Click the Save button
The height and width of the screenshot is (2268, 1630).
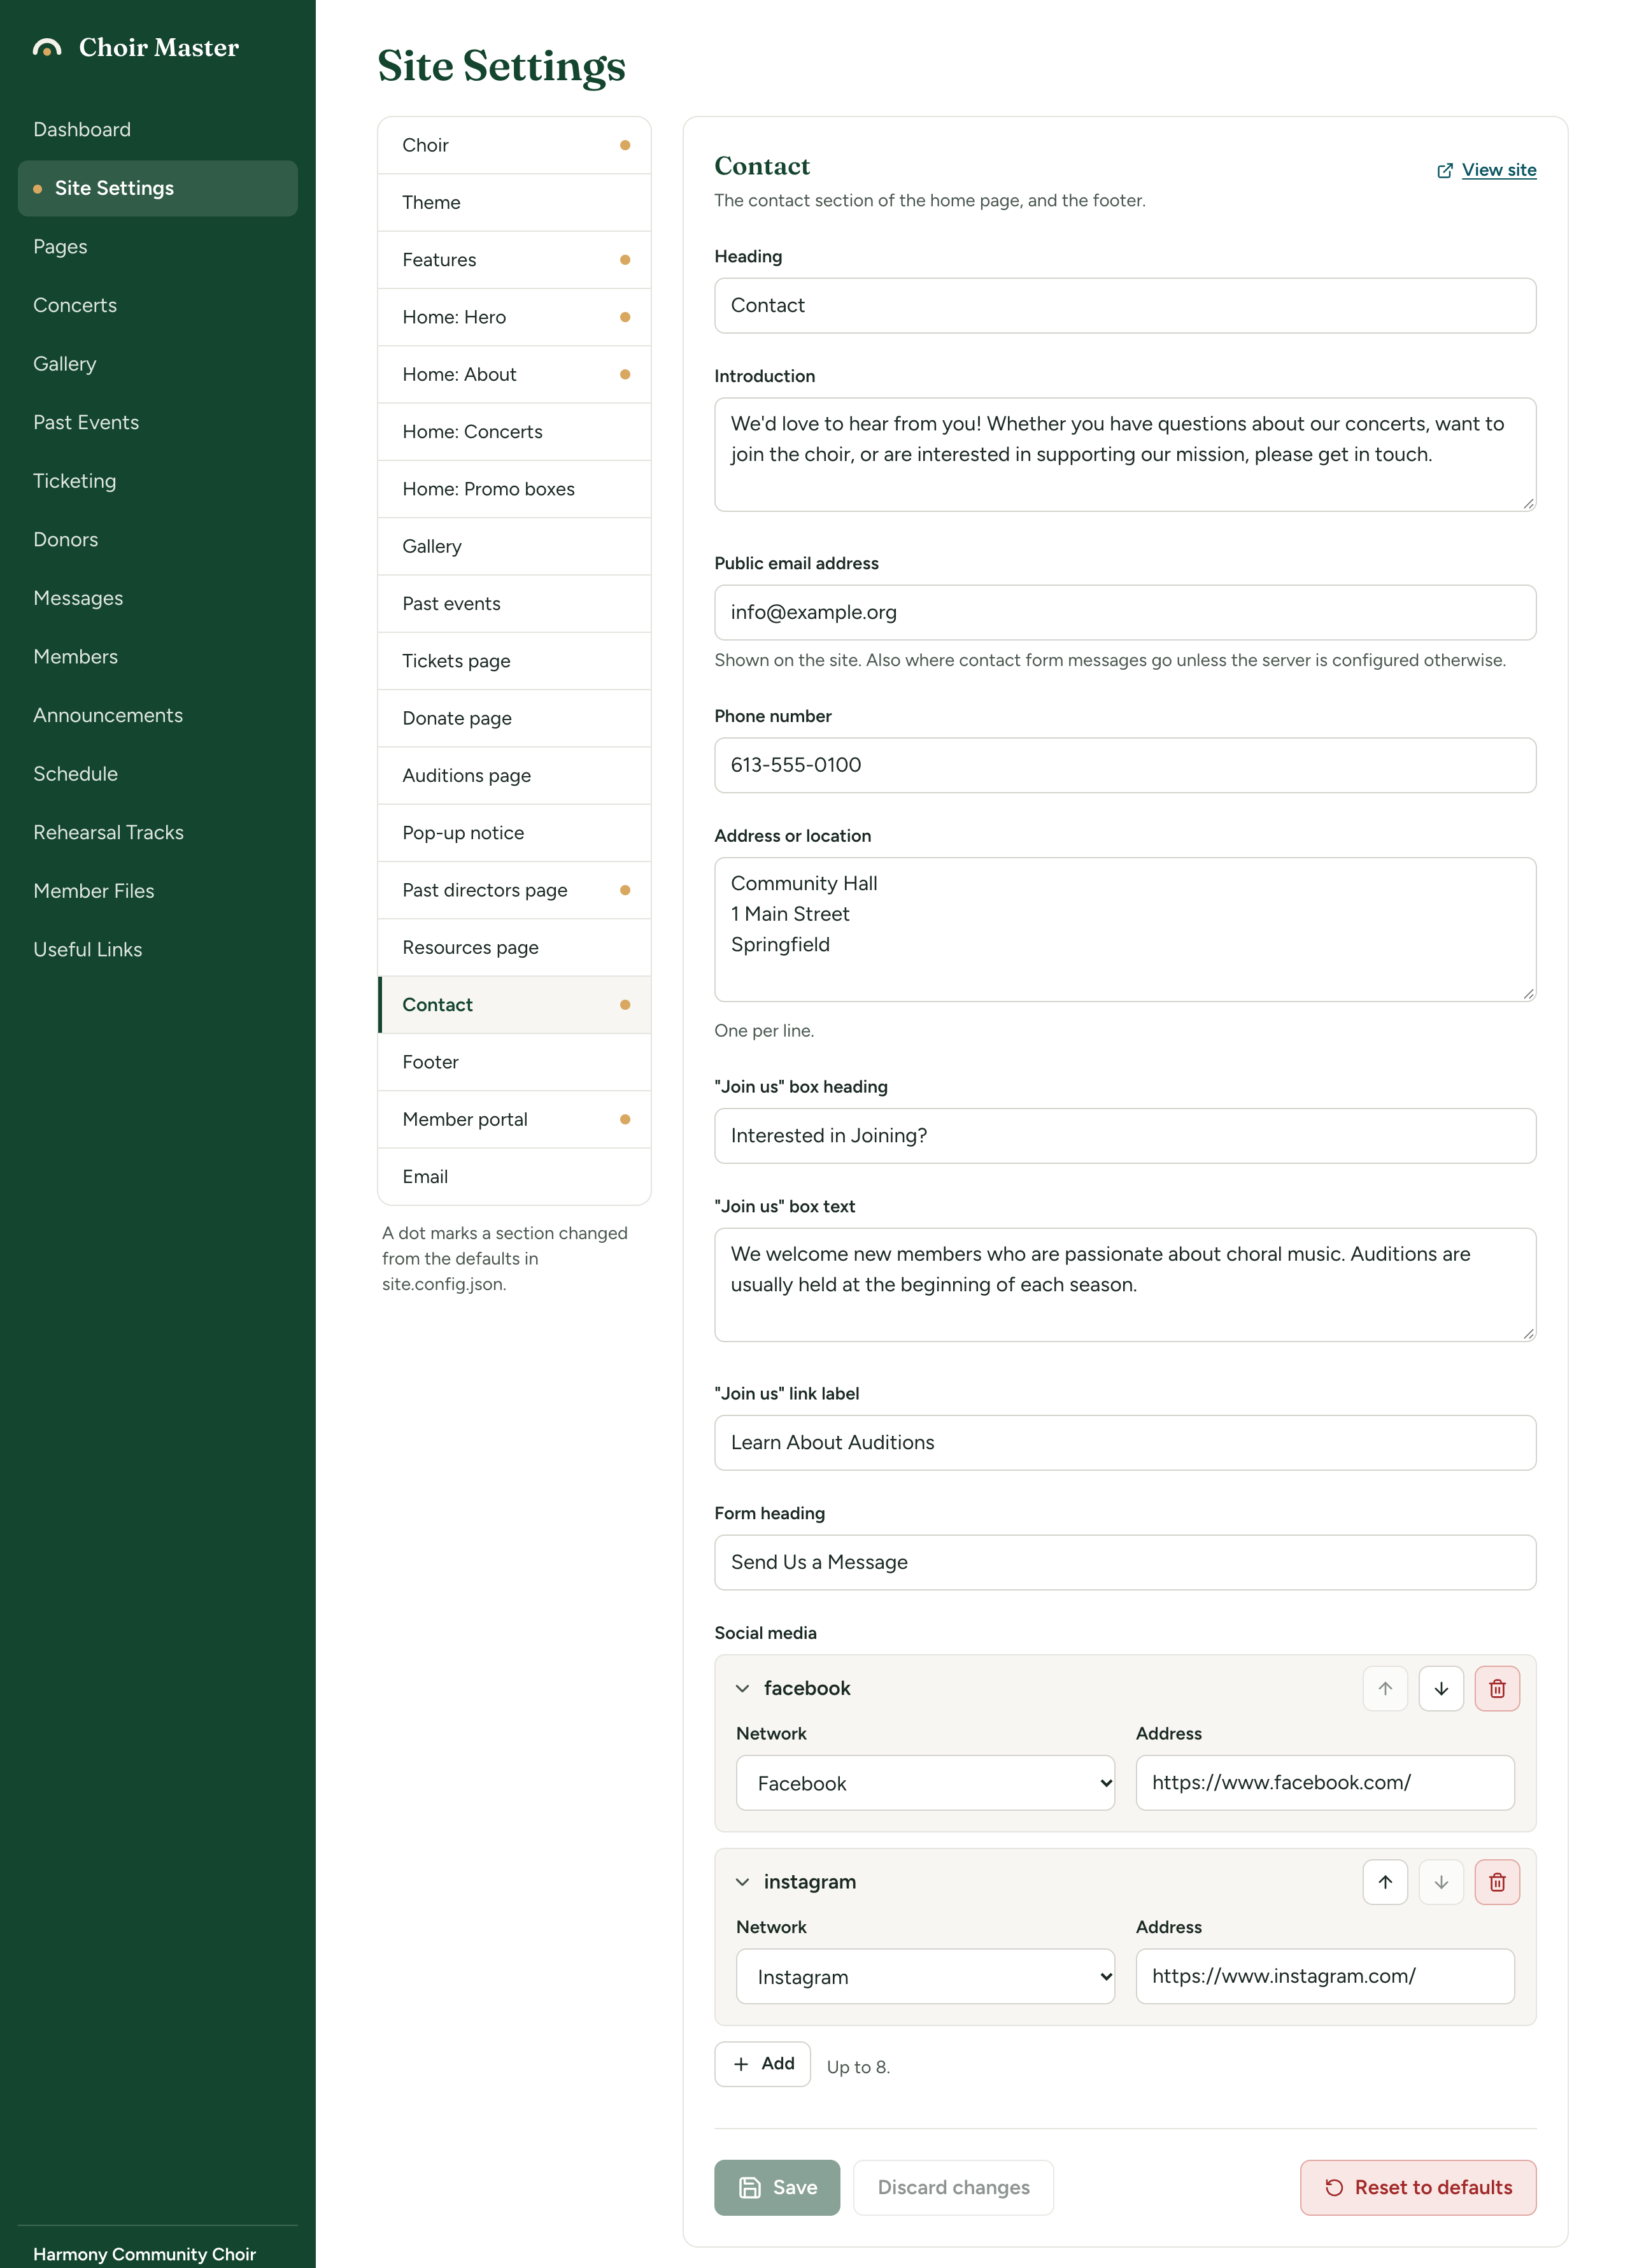(777, 2188)
